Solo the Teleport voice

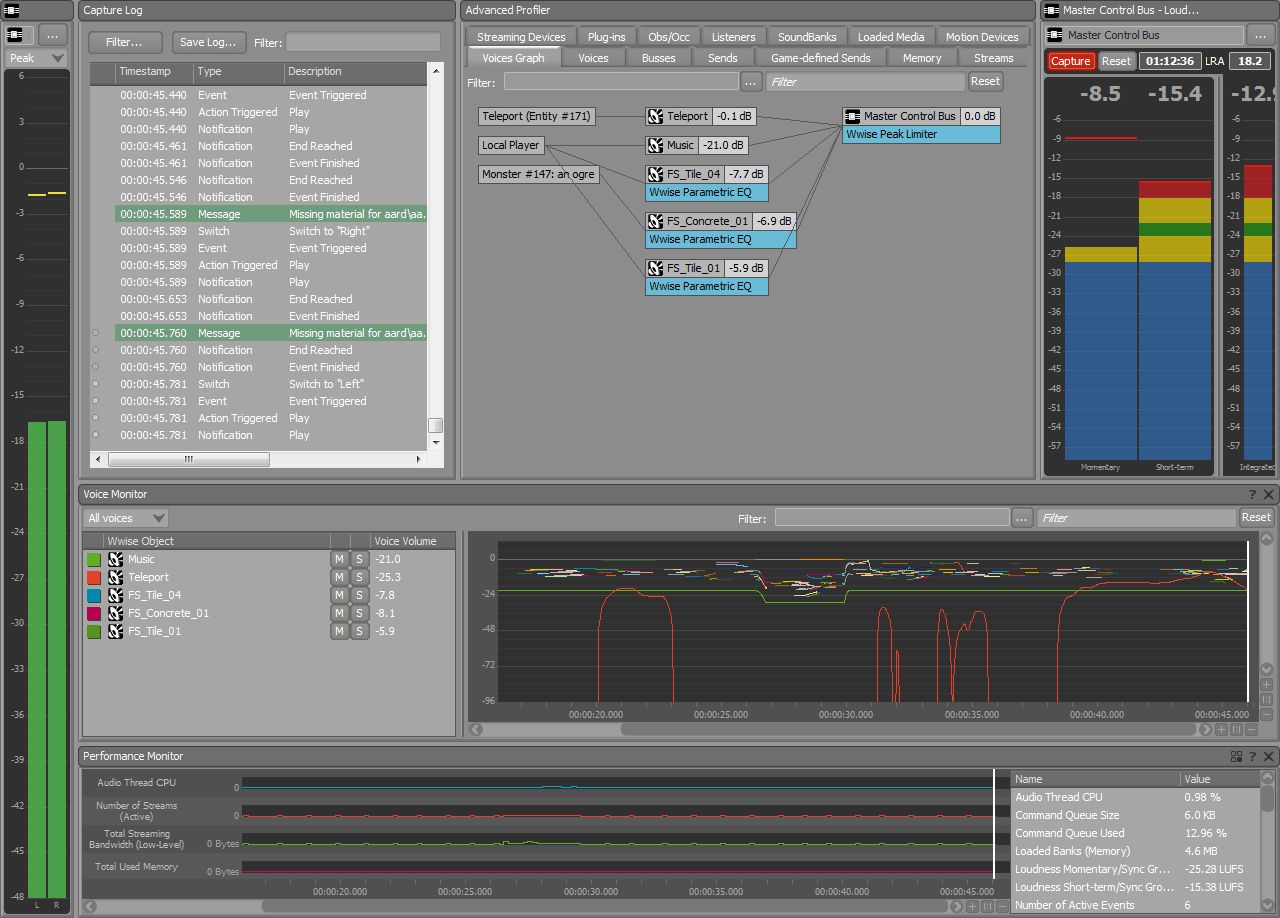(x=359, y=577)
